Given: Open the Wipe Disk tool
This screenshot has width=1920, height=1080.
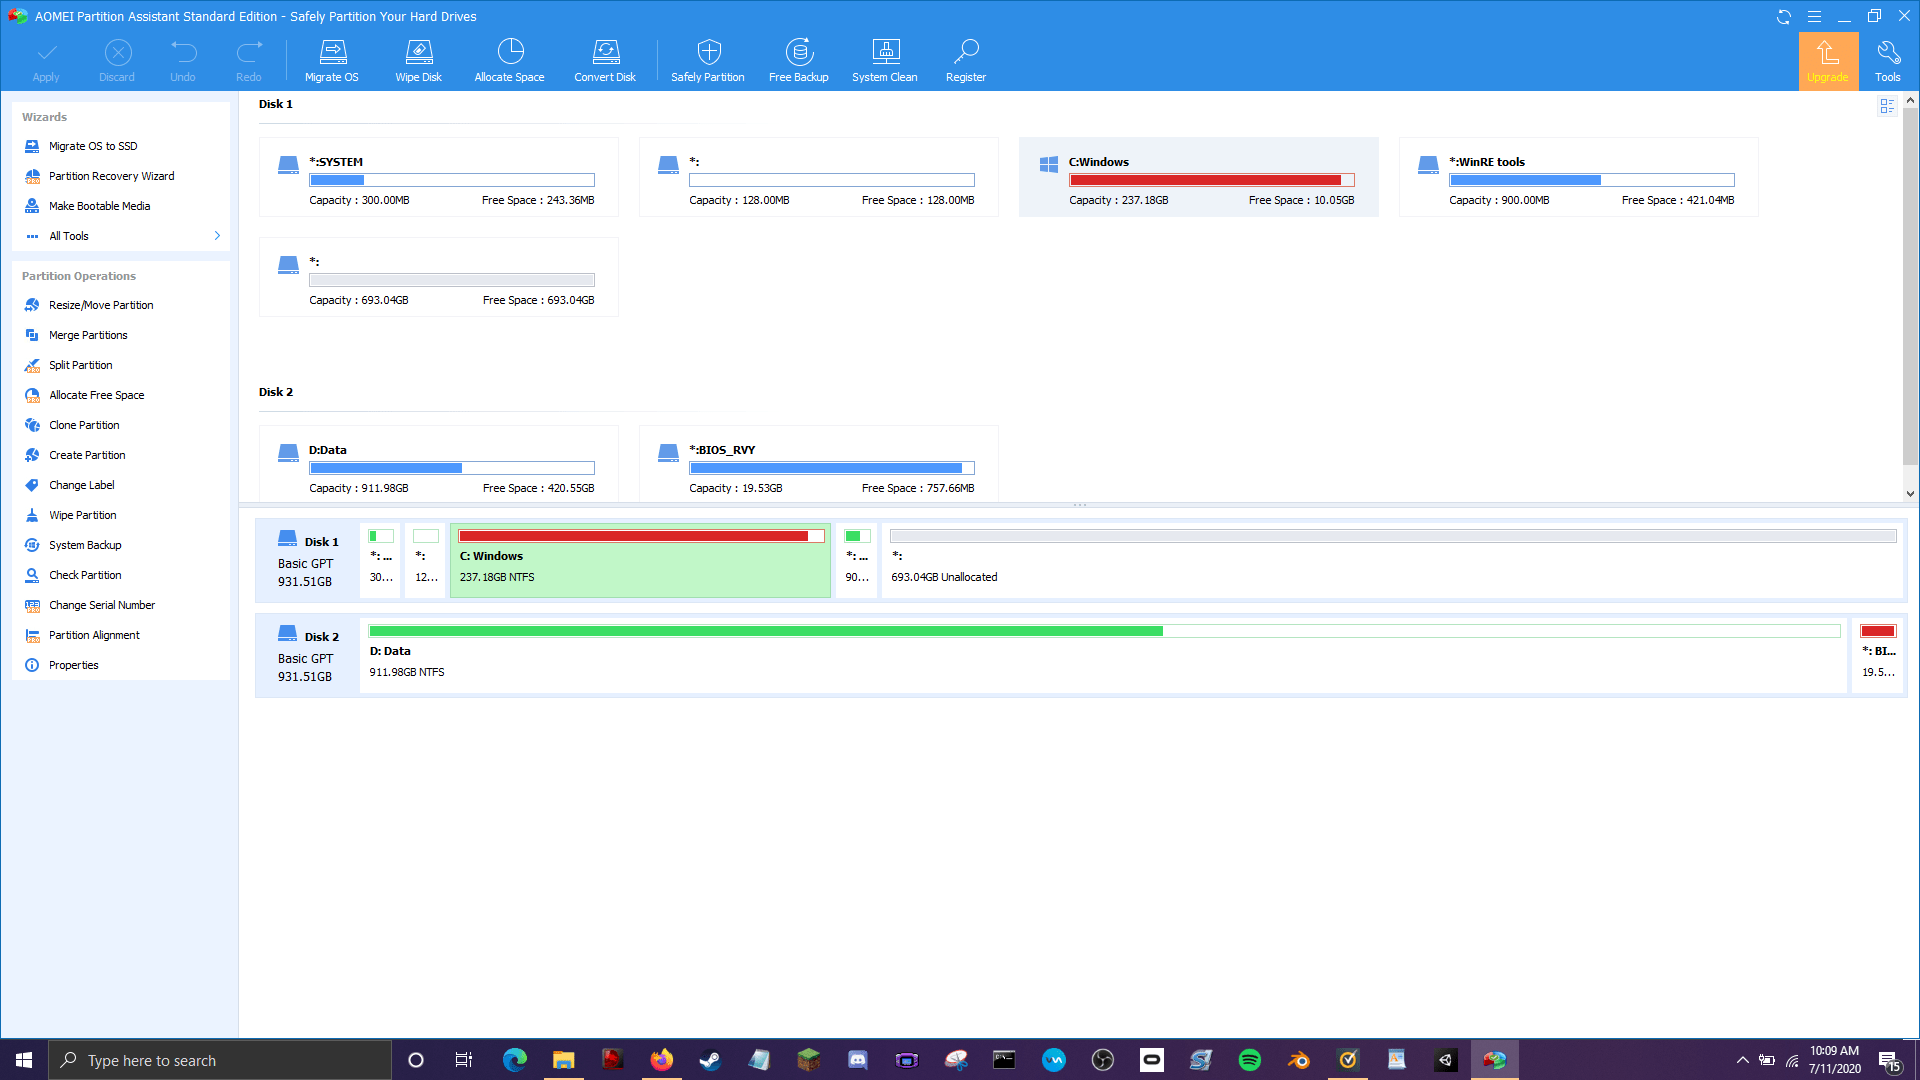Looking at the screenshot, I should (x=418, y=60).
